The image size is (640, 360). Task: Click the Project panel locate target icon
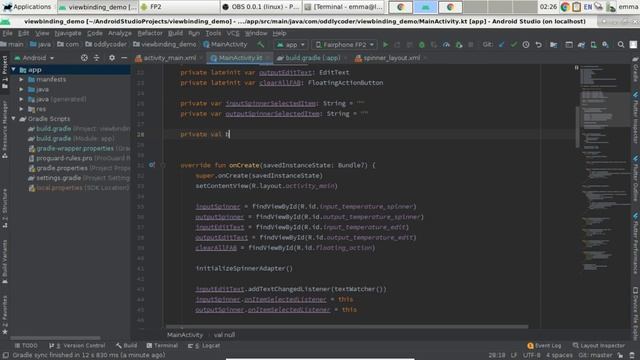click(x=84, y=58)
